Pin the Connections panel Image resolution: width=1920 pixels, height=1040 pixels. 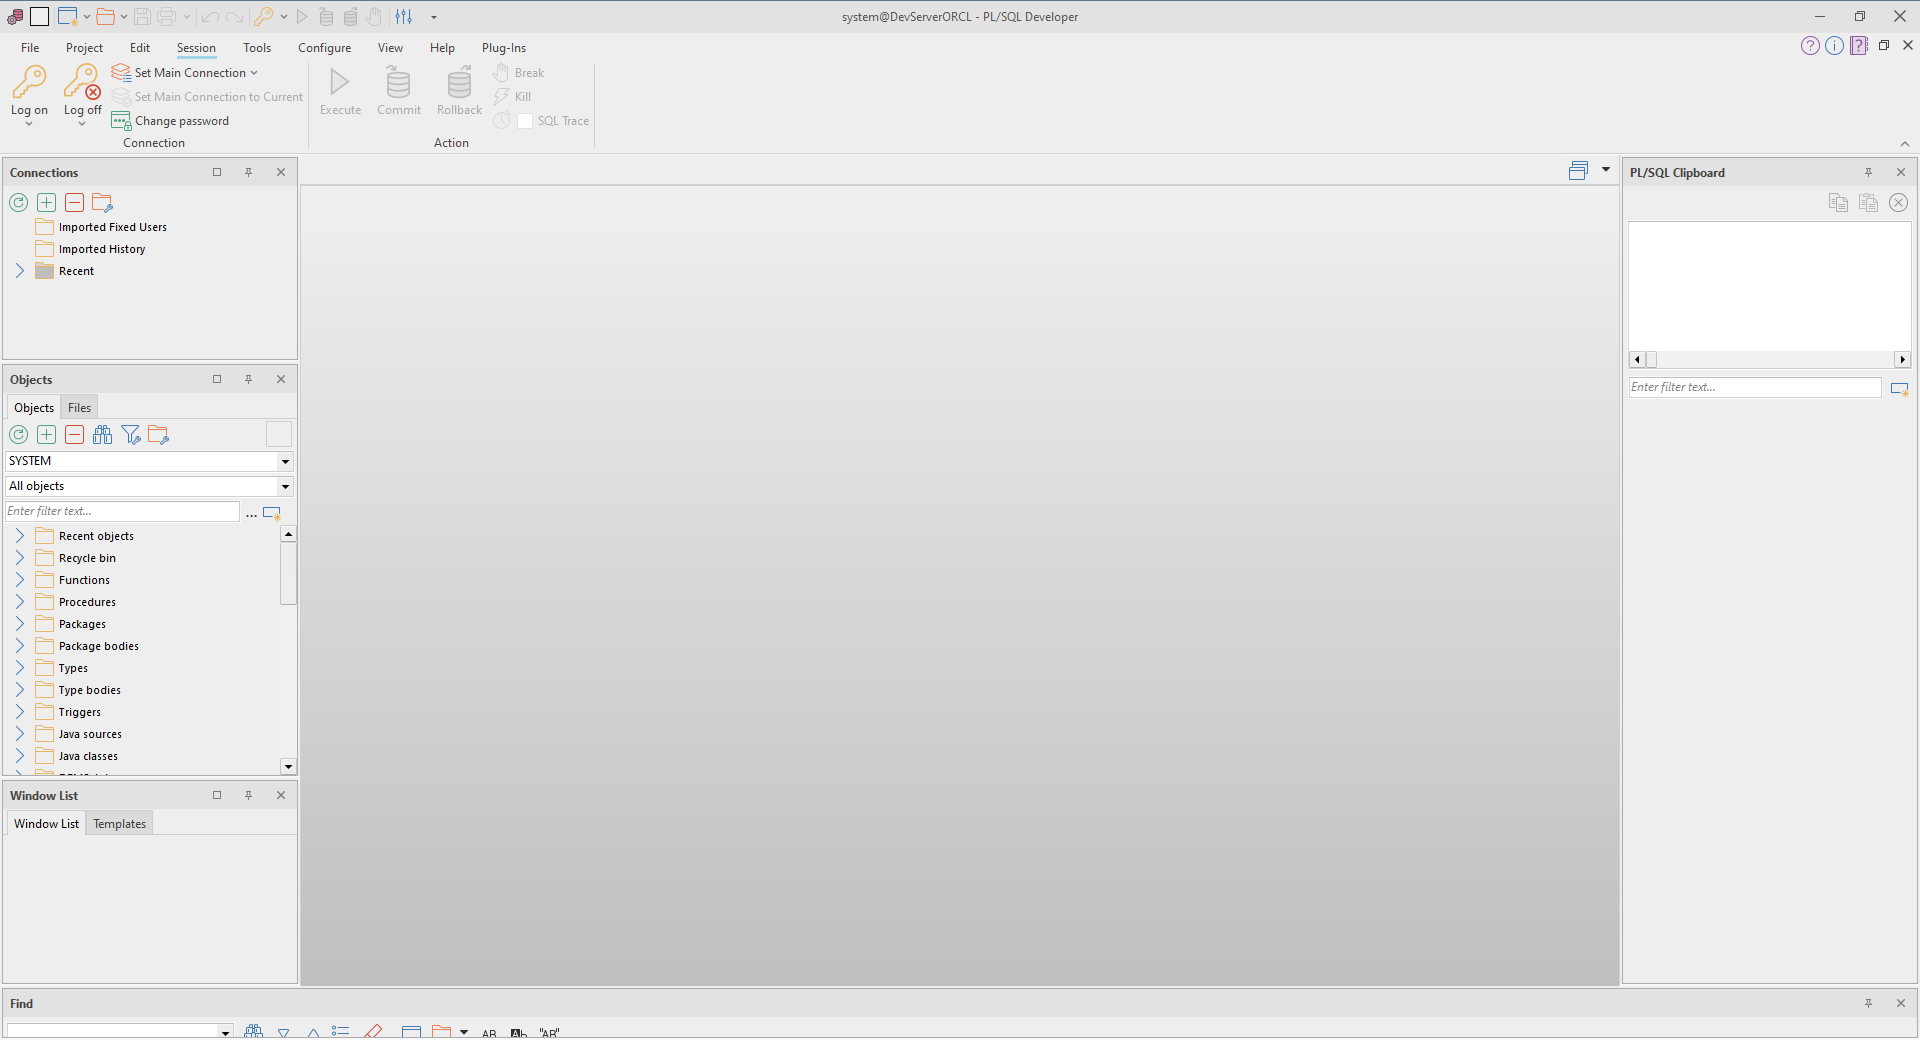(x=248, y=173)
